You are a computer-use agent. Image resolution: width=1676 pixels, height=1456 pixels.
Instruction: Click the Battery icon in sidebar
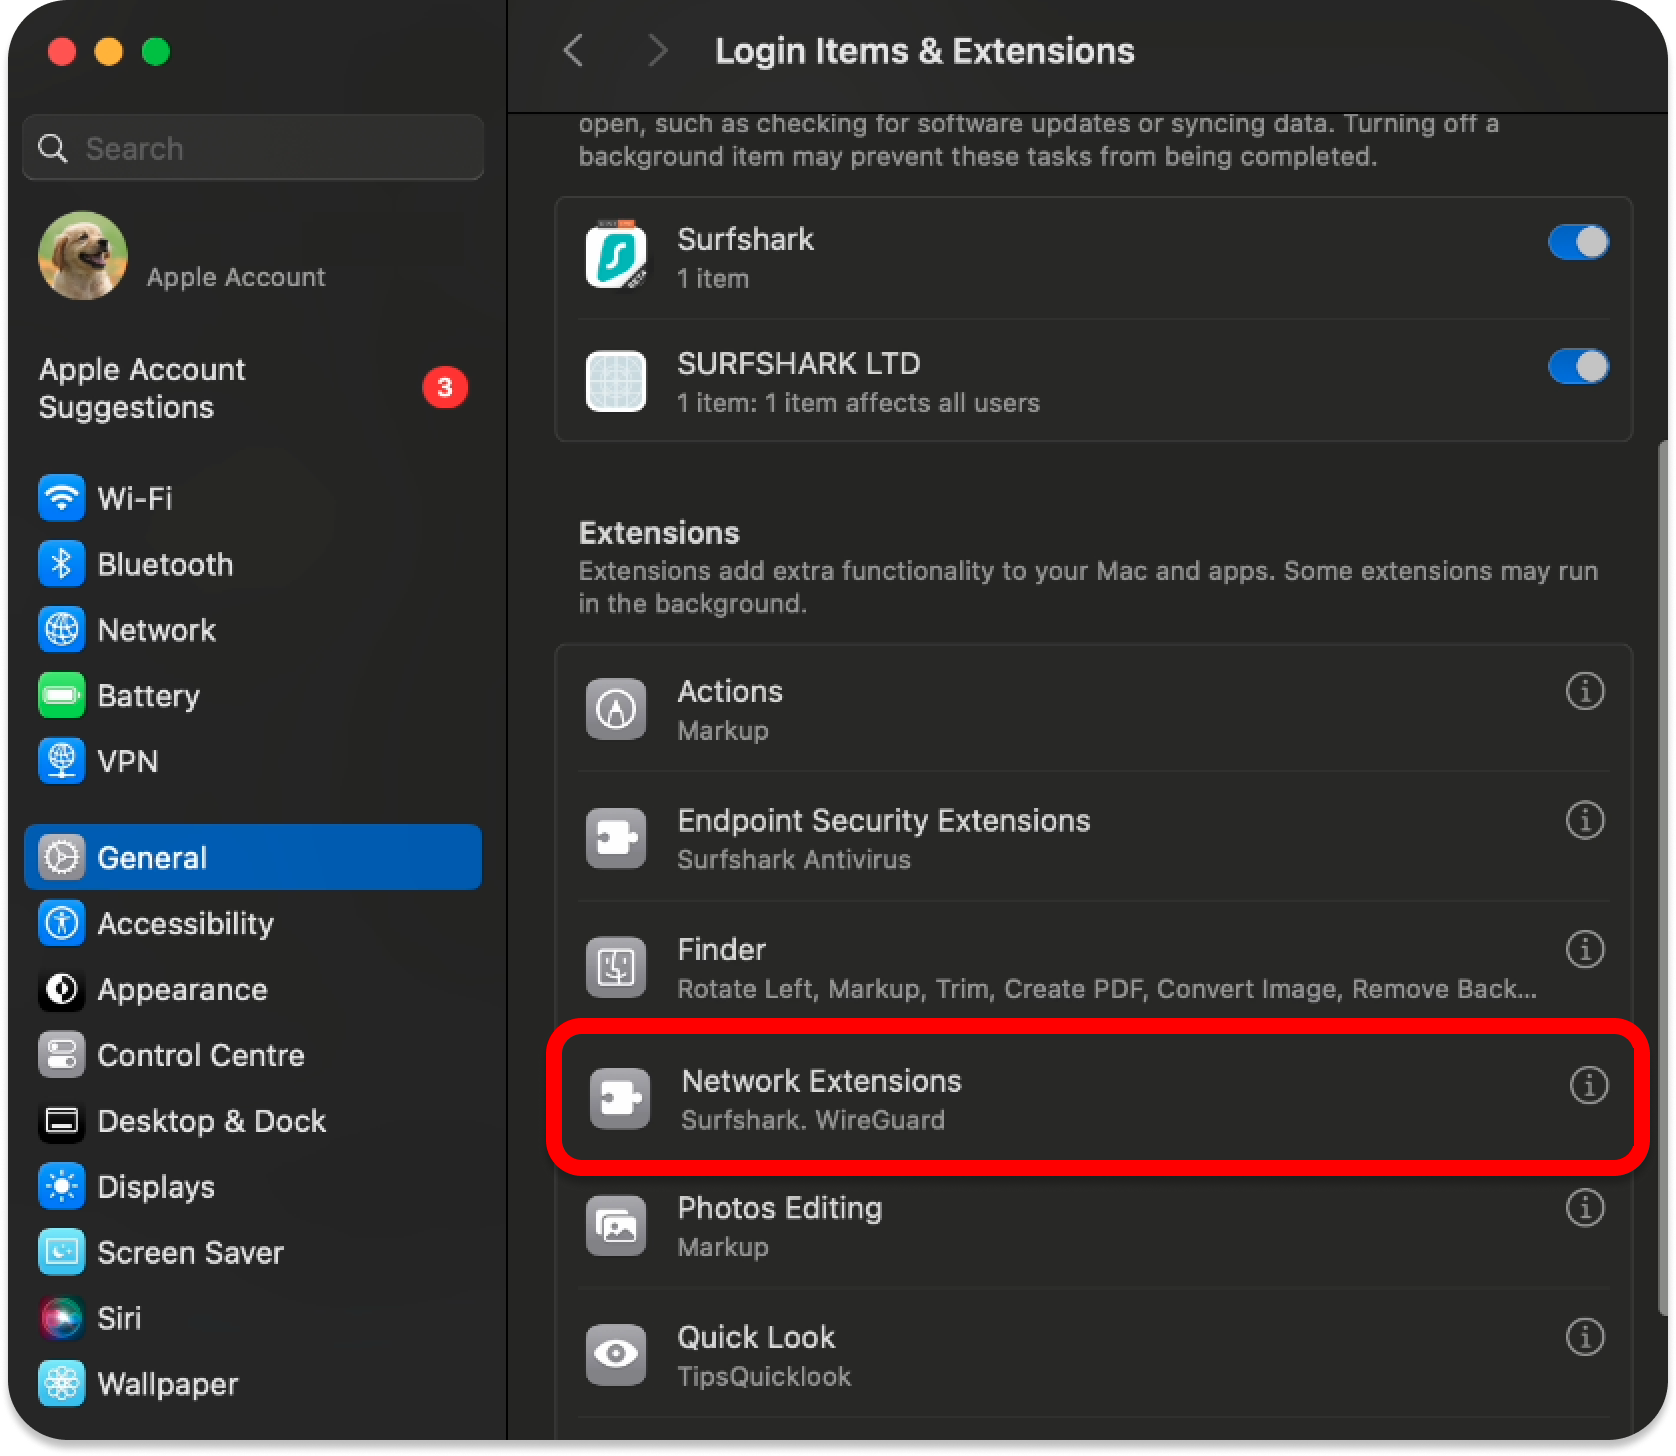61,696
